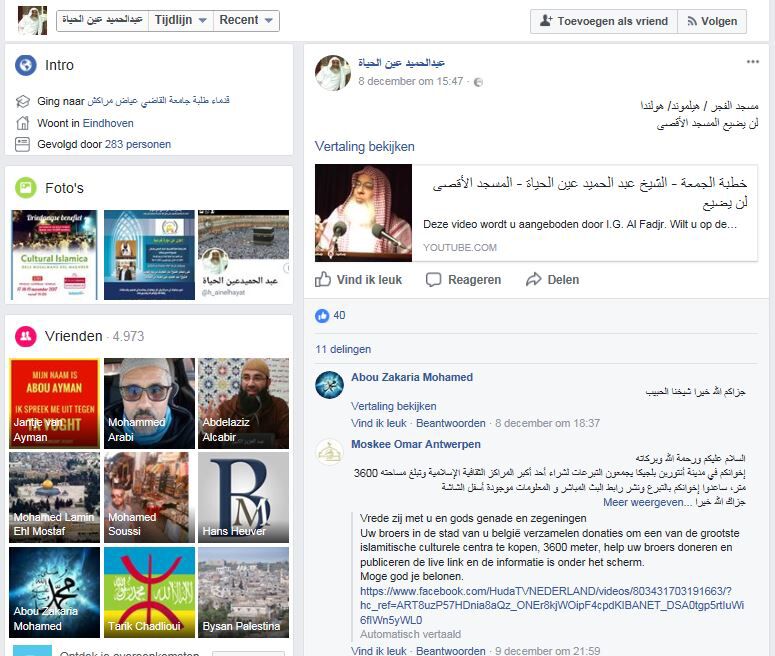Click the Toevoegen als vriend button

click(x=604, y=21)
